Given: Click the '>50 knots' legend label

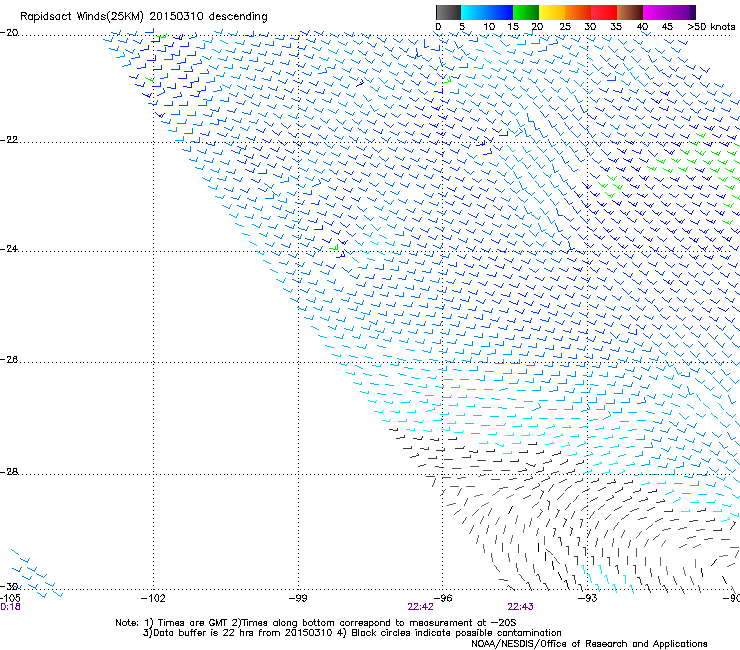Looking at the screenshot, I should (711, 26).
